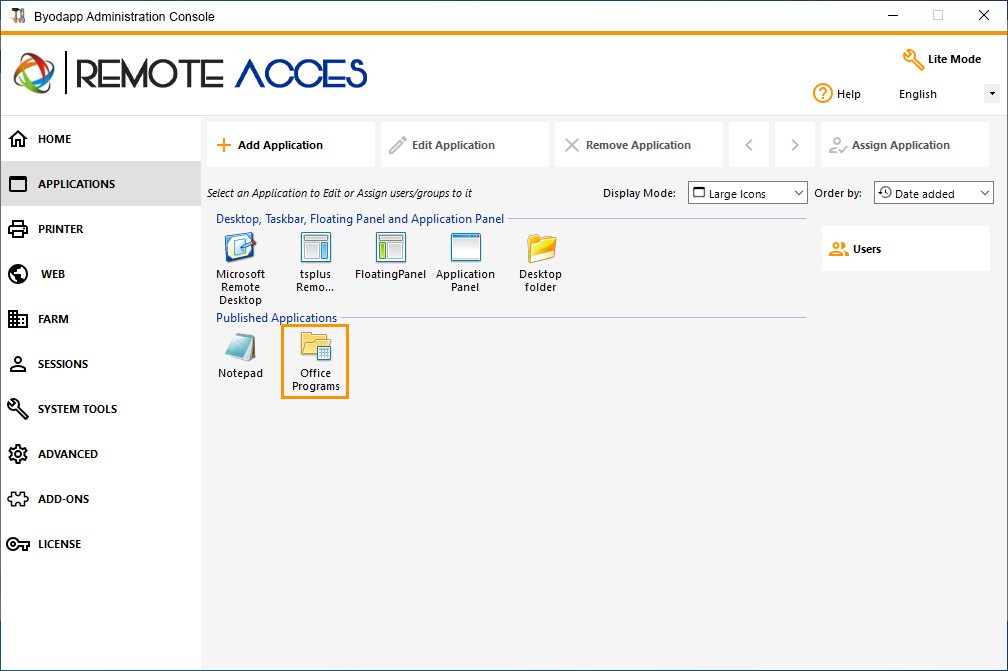Click the Desktop, Taskbar, Floating Panel group header

tap(360, 219)
